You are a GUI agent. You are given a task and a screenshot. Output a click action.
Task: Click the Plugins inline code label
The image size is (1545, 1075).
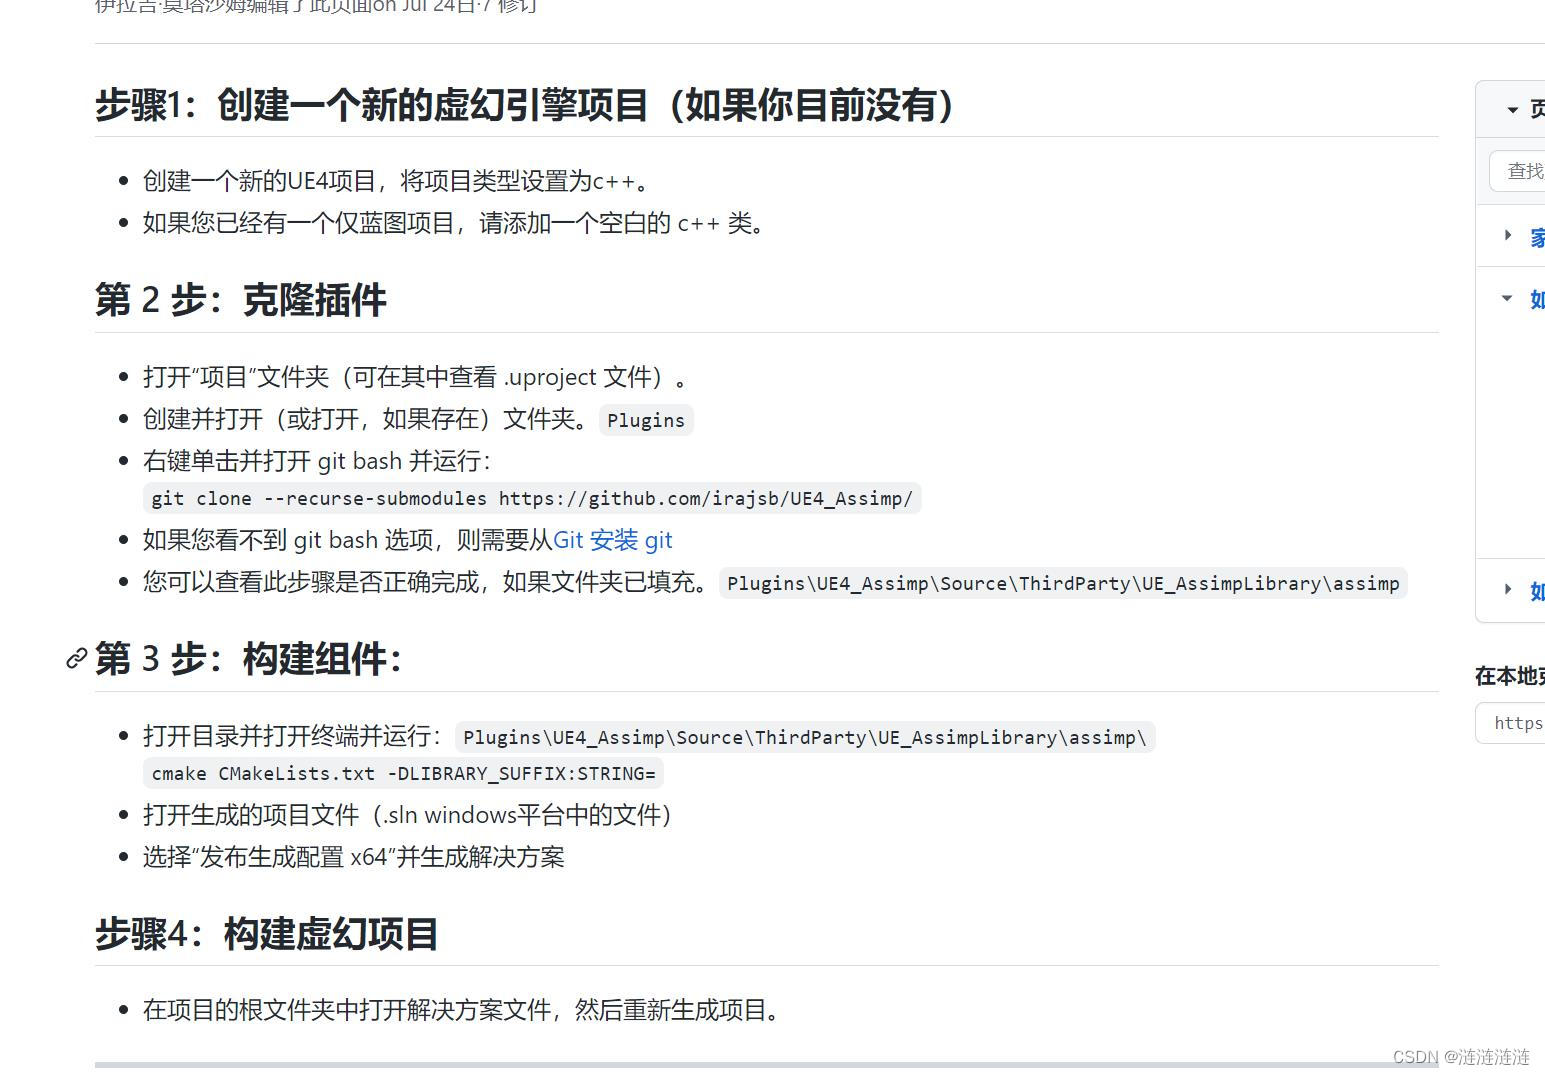(646, 420)
